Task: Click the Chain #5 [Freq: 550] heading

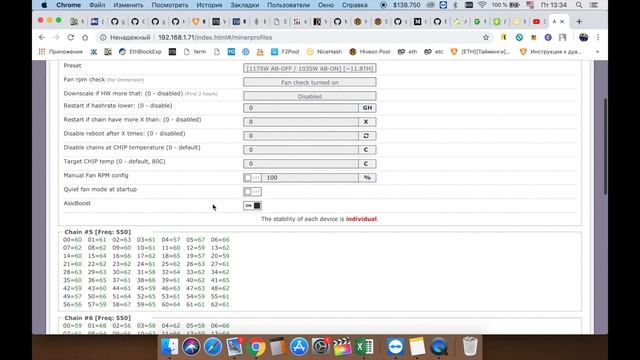Action: pos(98,232)
